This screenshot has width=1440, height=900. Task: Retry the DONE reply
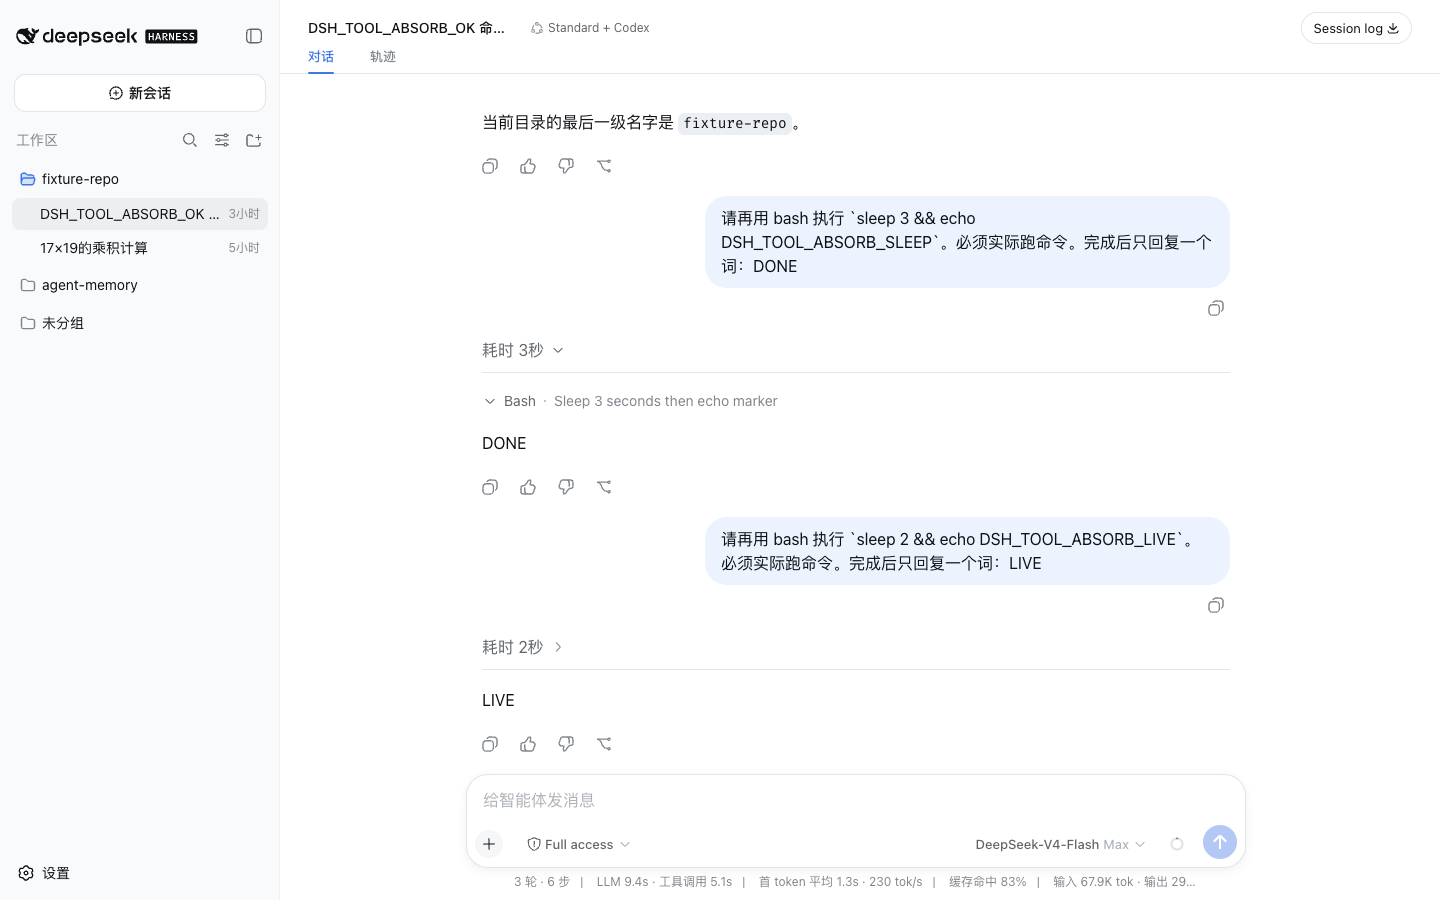pyautogui.click(x=604, y=487)
